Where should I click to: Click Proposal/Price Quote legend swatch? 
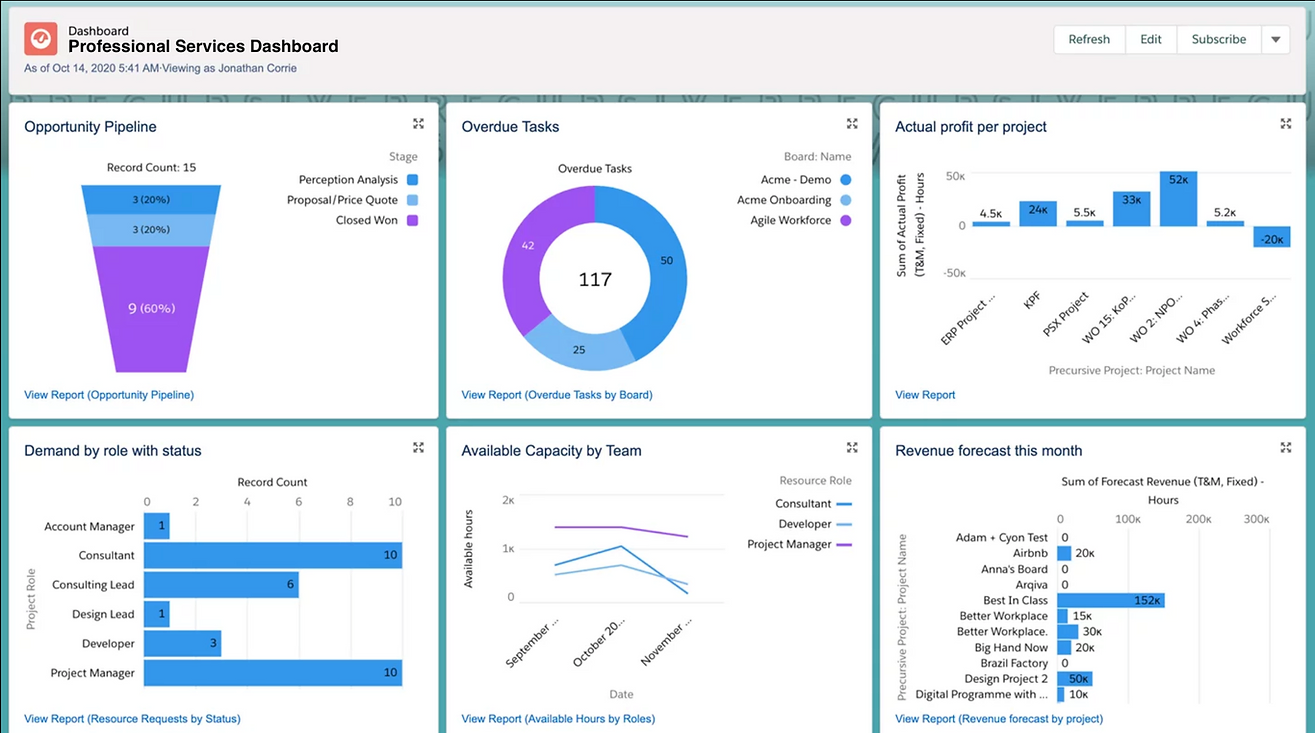tap(412, 200)
